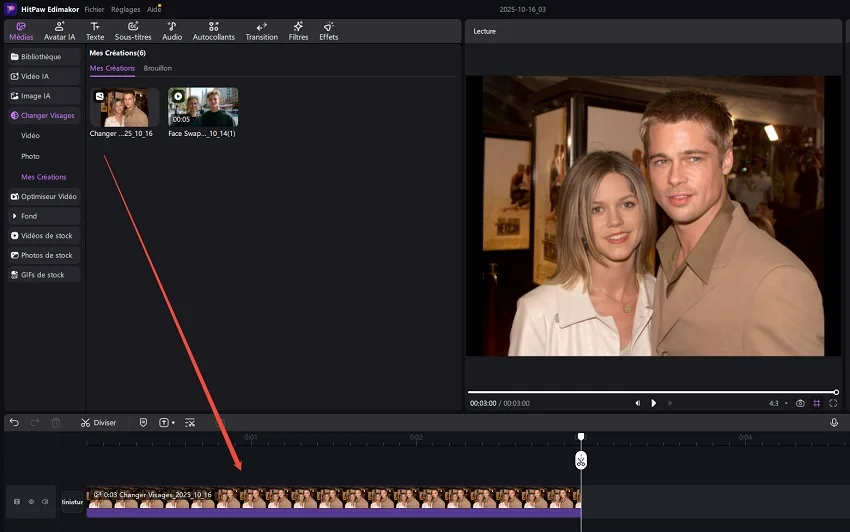The width and height of the screenshot is (850, 532).
Task: Mute the video track audio
Action: [x=45, y=501]
